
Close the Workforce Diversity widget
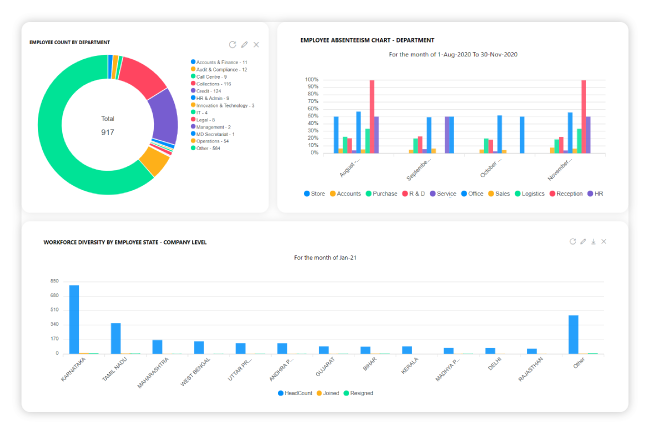click(604, 241)
